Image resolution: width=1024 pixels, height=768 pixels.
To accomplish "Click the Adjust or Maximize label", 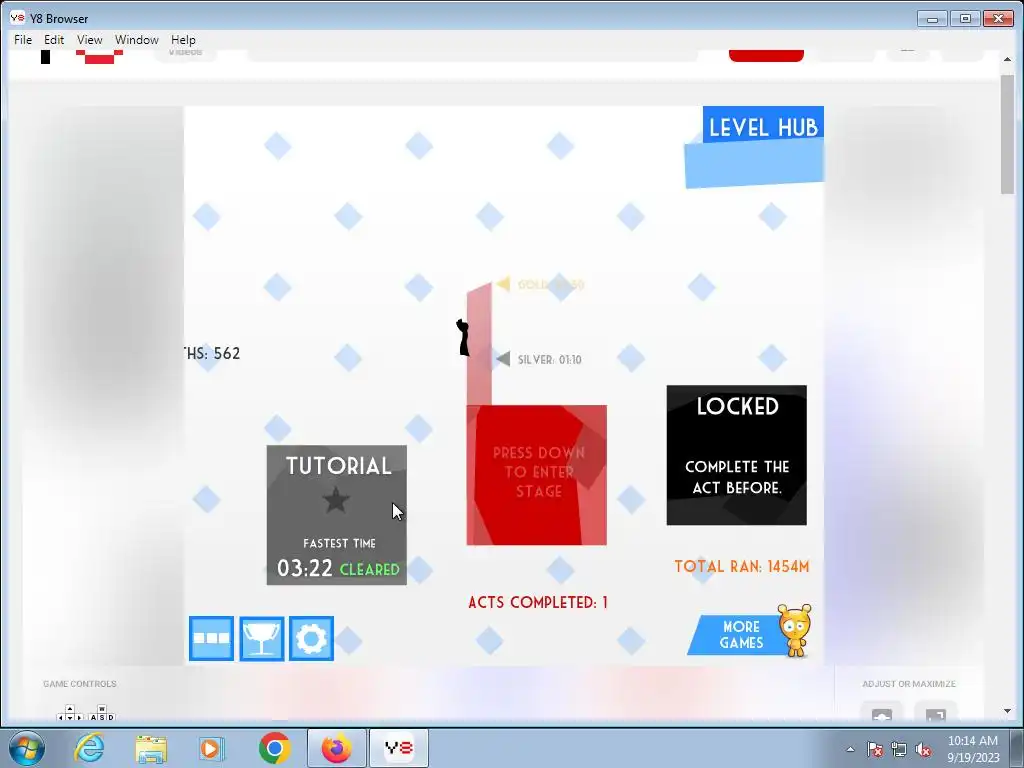I will 908,684.
